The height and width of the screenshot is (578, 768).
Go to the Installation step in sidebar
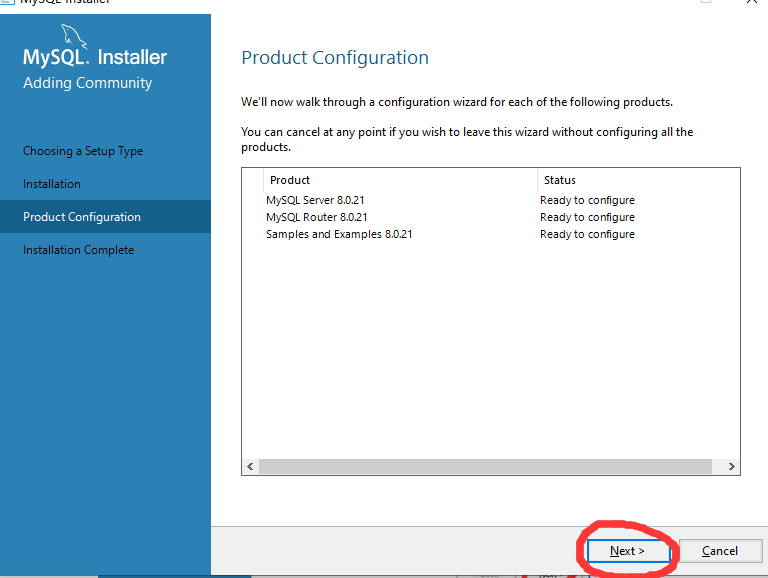coord(51,184)
